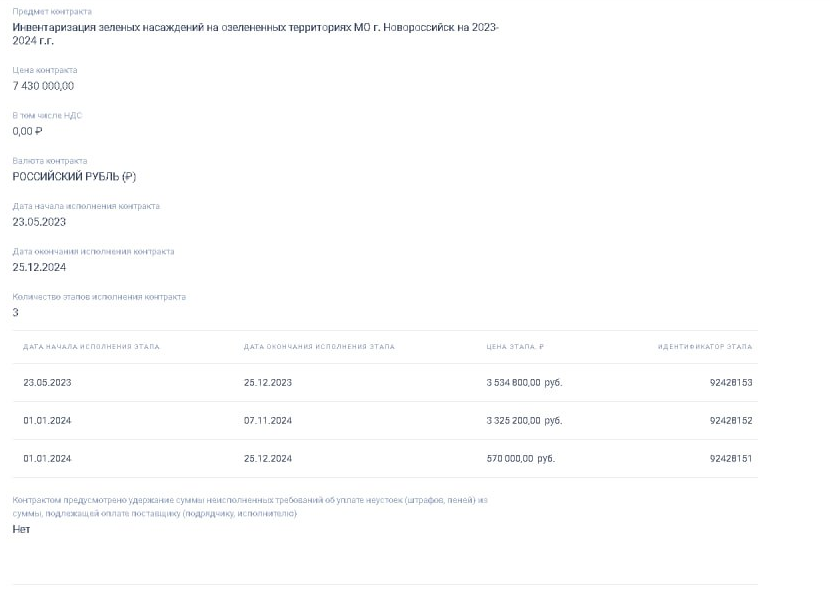This screenshot has height=599, width=830.
Task: Select stage identifier 92428152
Action: 730,421
